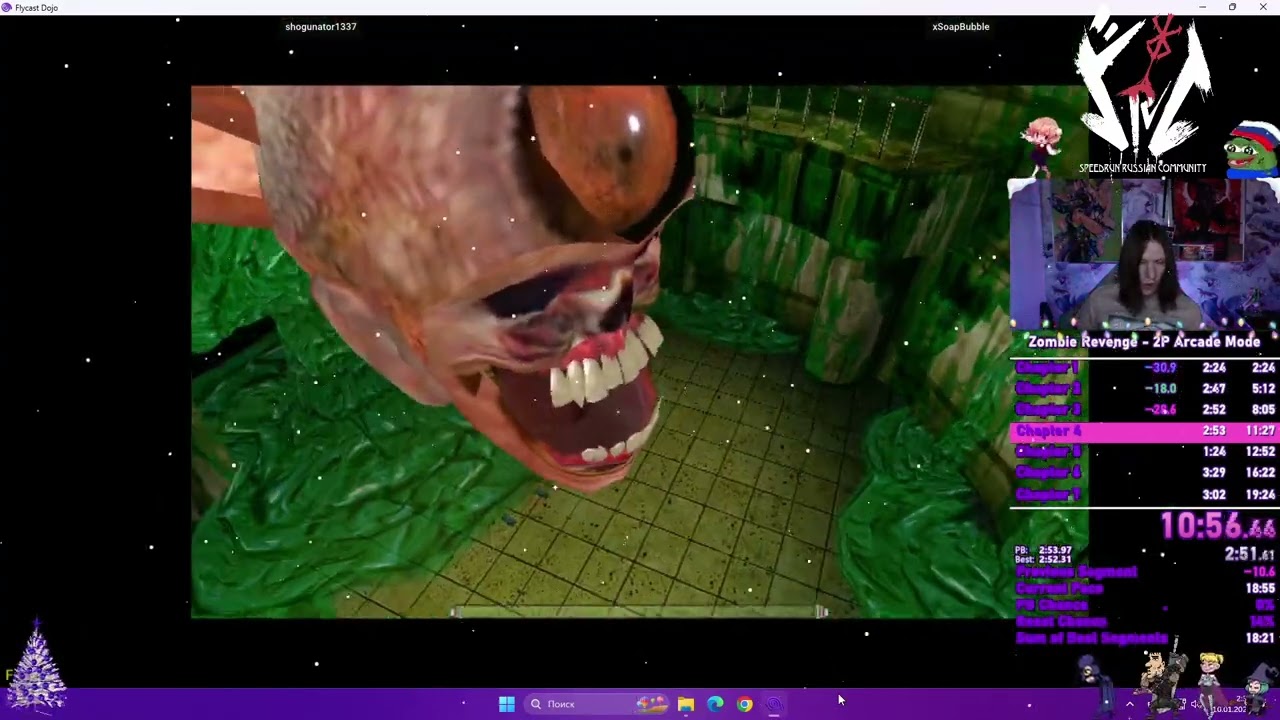Switch to Flycast Dojo taskbar icon
This screenshot has width=1280, height=720.
(774, 704)
